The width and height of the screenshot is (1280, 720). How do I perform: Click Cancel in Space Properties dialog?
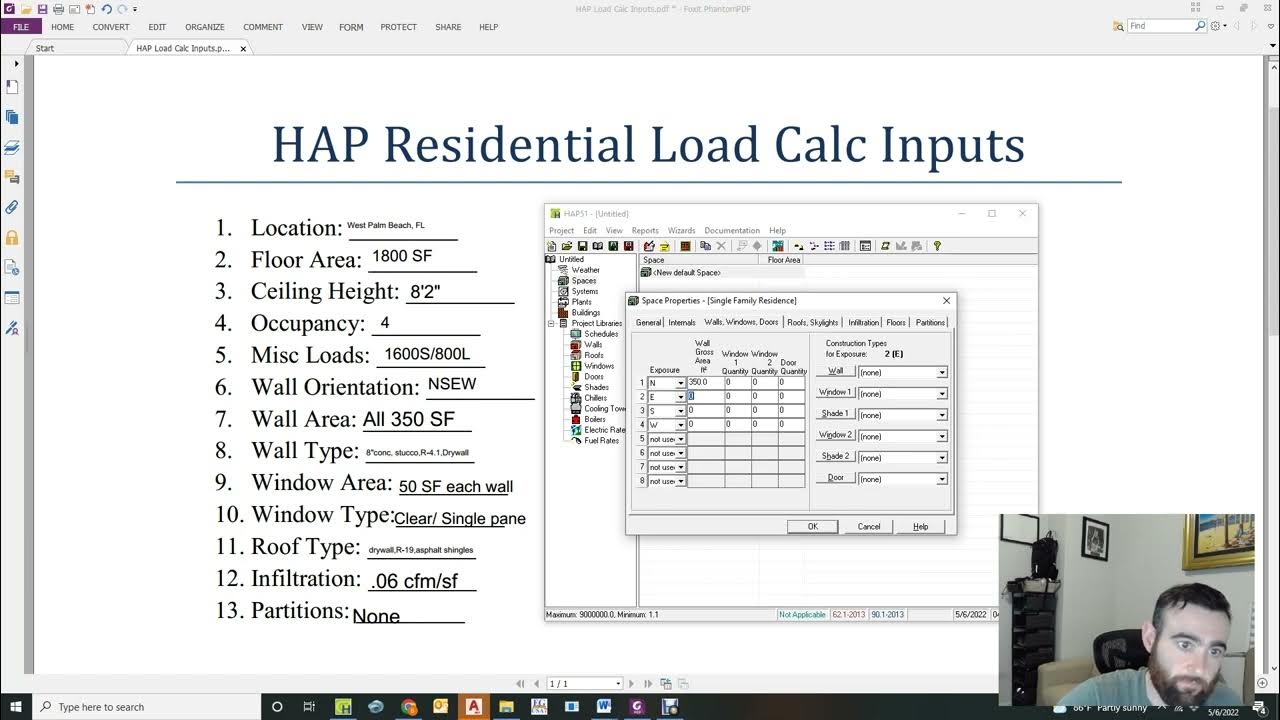click(x=869, y=526)
